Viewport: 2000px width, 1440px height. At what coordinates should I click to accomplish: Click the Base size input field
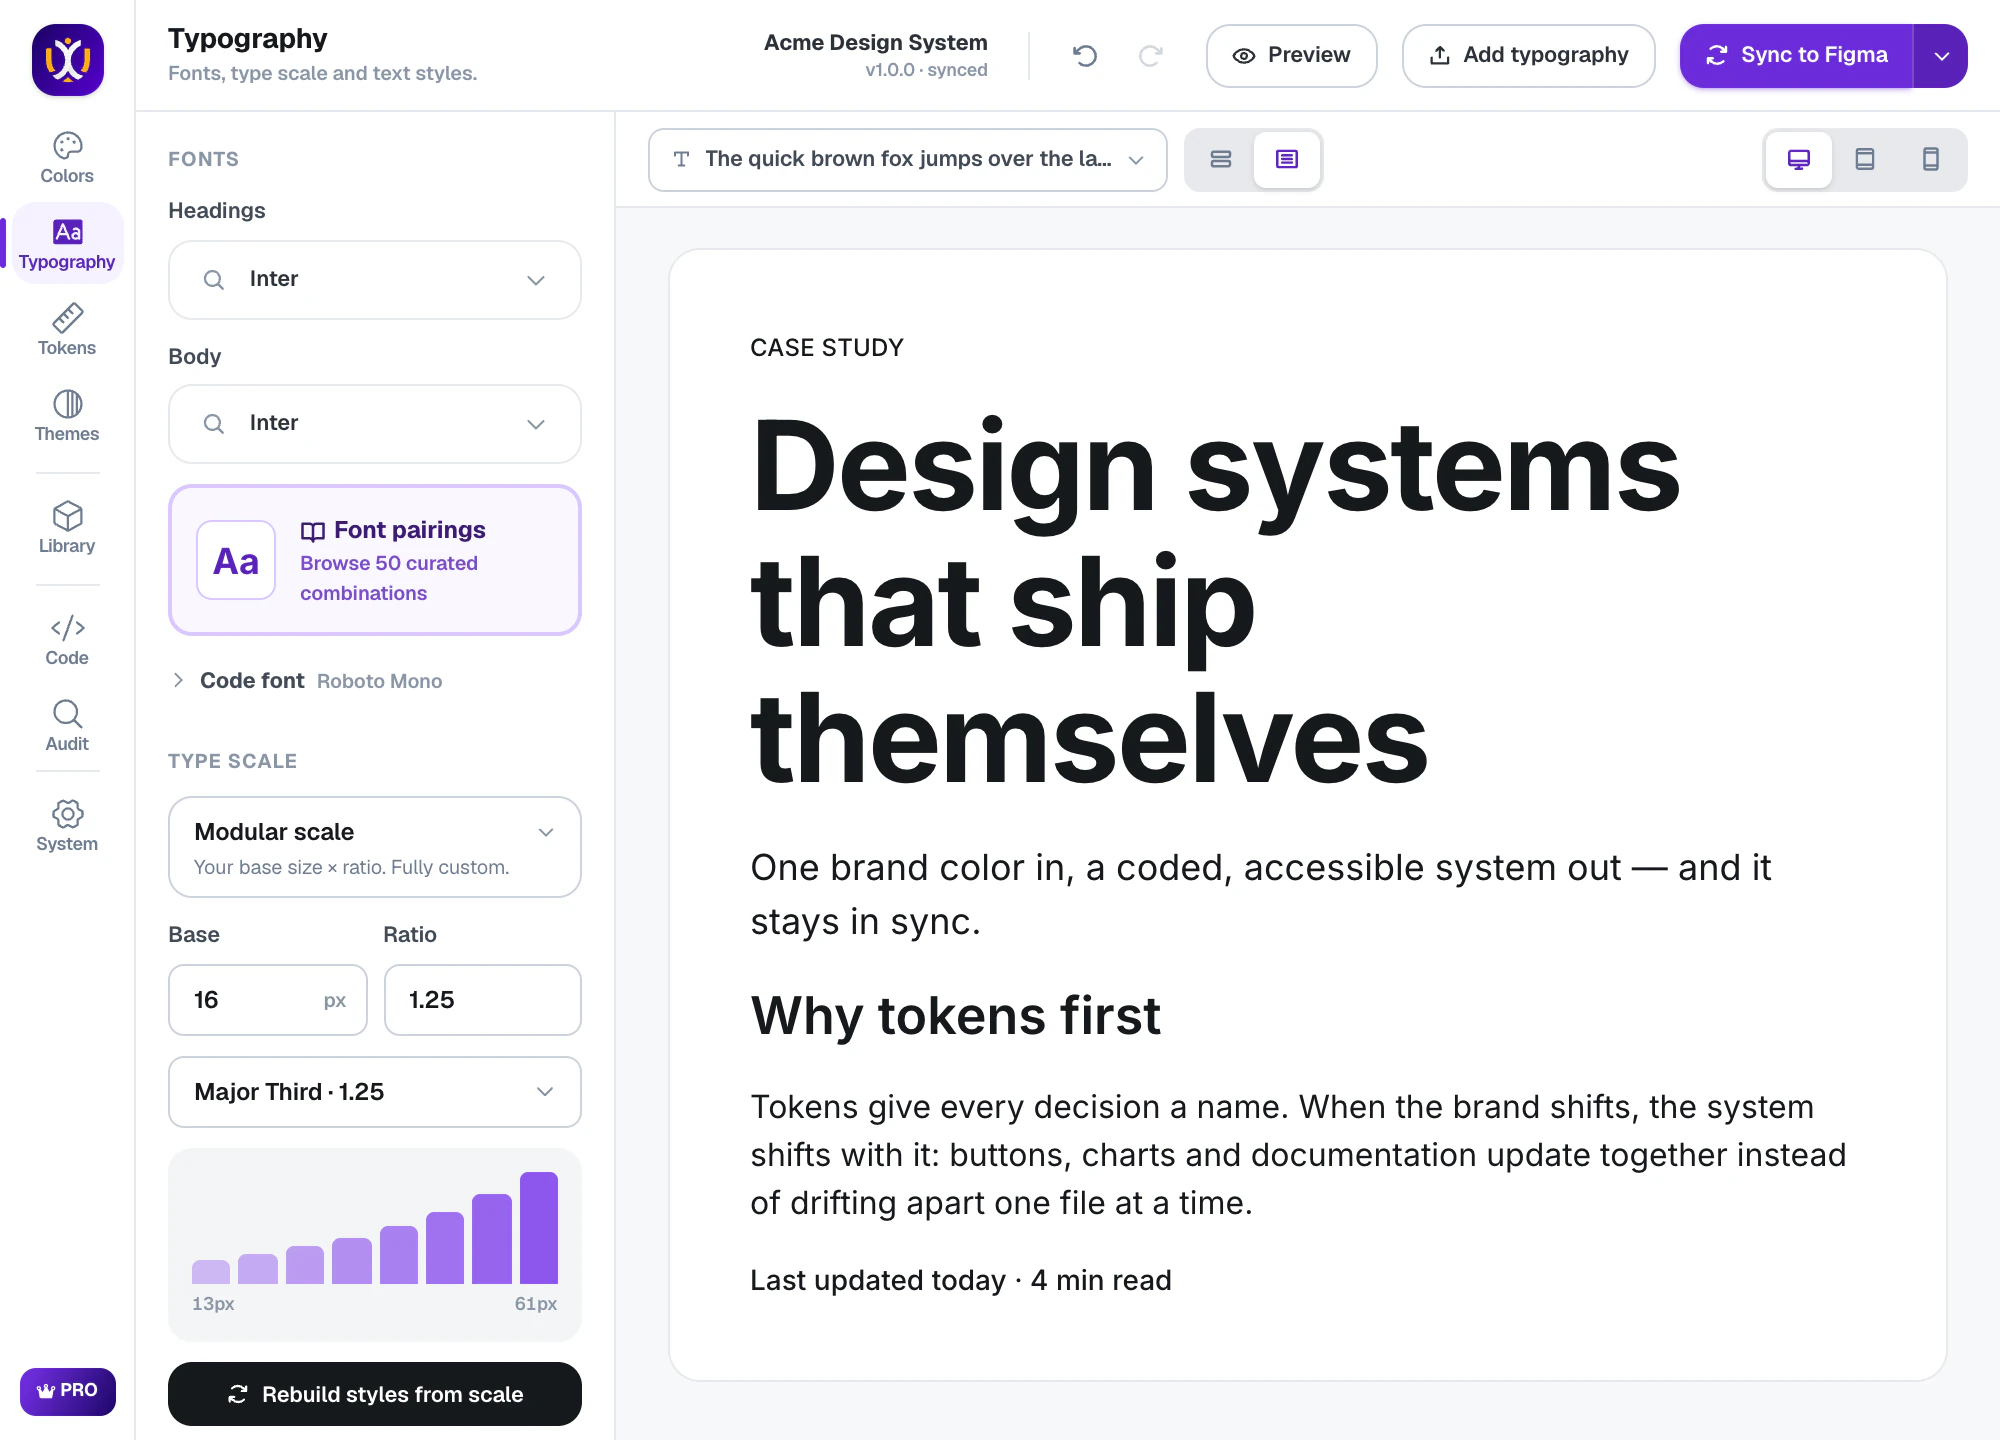(x=268, y=1000)
